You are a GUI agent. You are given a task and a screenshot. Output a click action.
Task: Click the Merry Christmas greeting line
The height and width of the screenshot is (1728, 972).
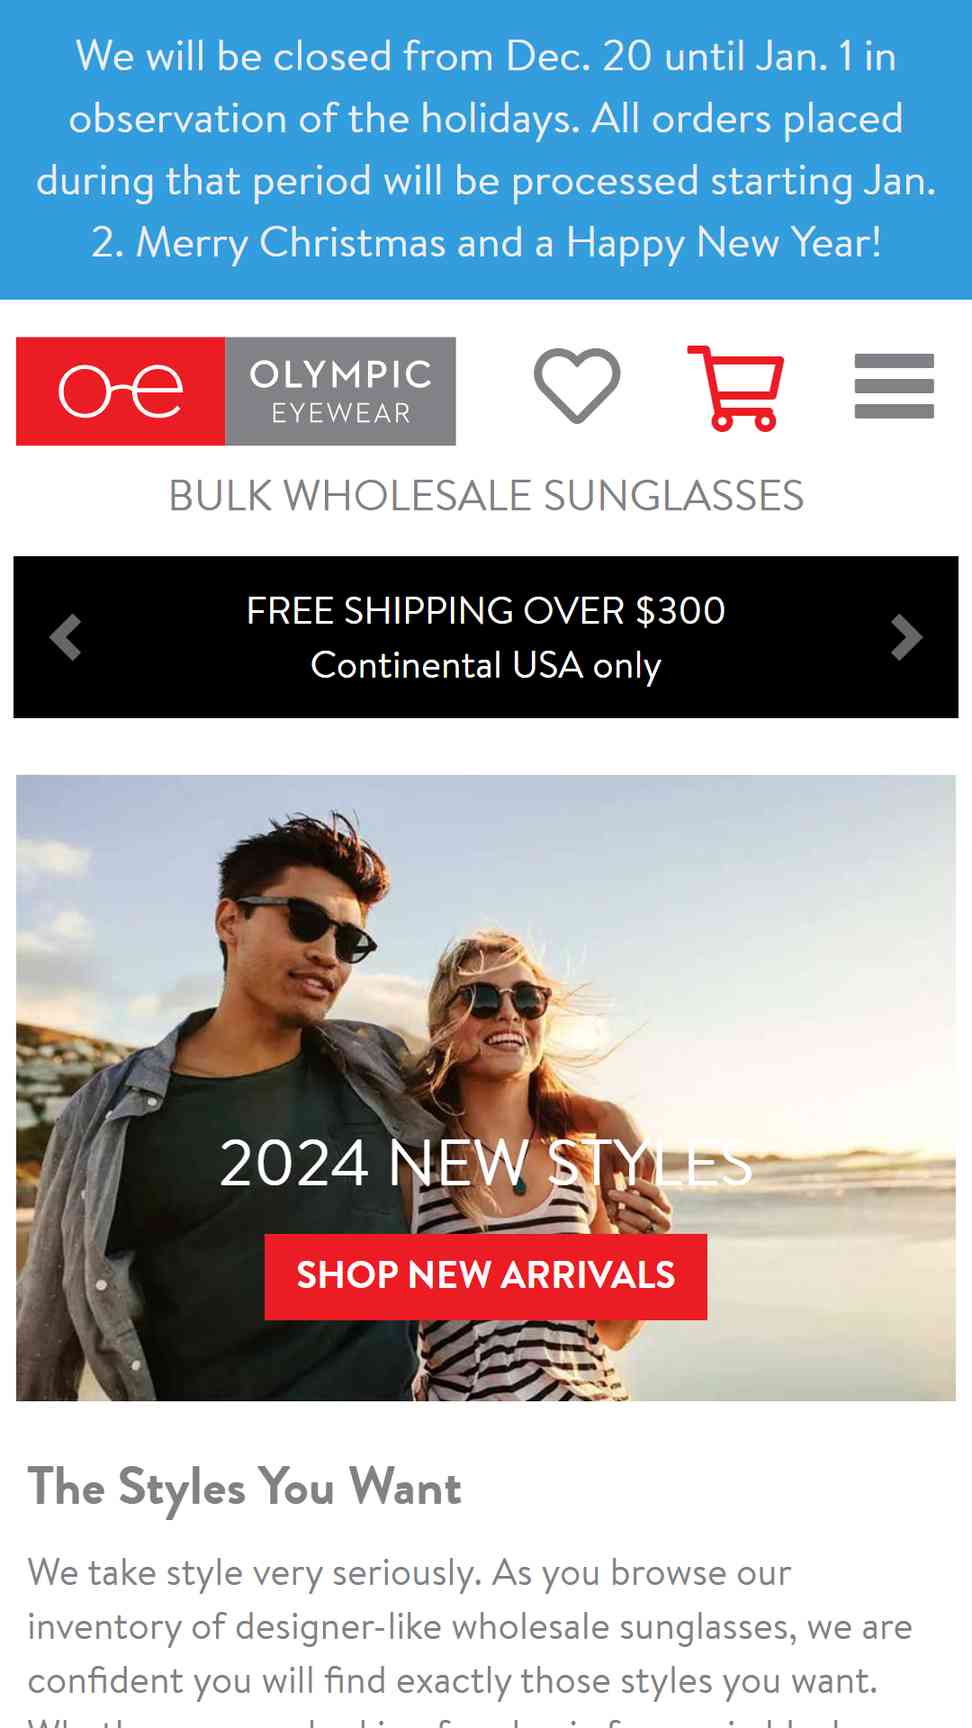[x=486, y=242]
